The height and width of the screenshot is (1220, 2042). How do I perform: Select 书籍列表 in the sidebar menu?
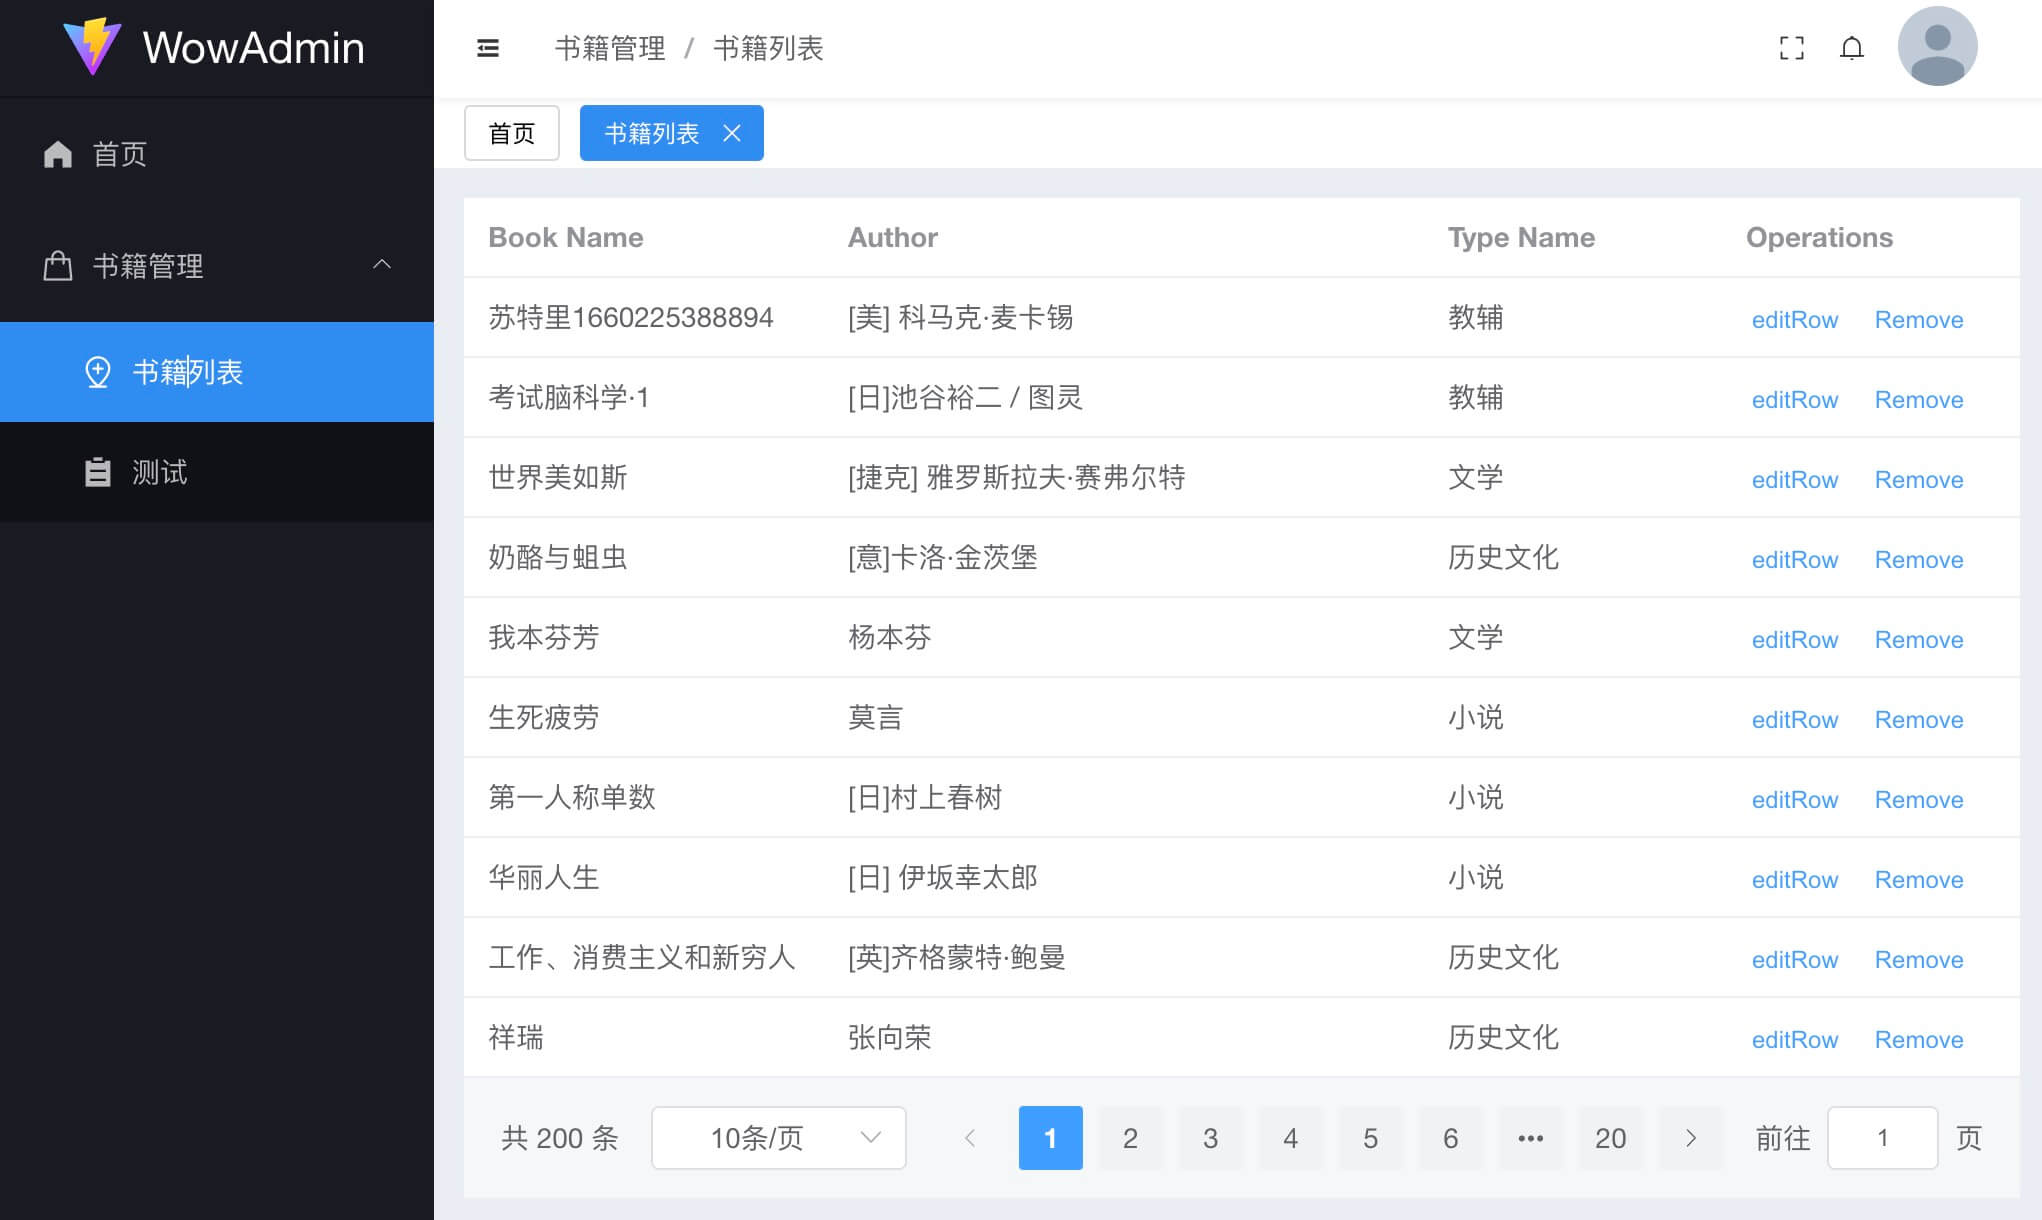[x=188, y=372]
